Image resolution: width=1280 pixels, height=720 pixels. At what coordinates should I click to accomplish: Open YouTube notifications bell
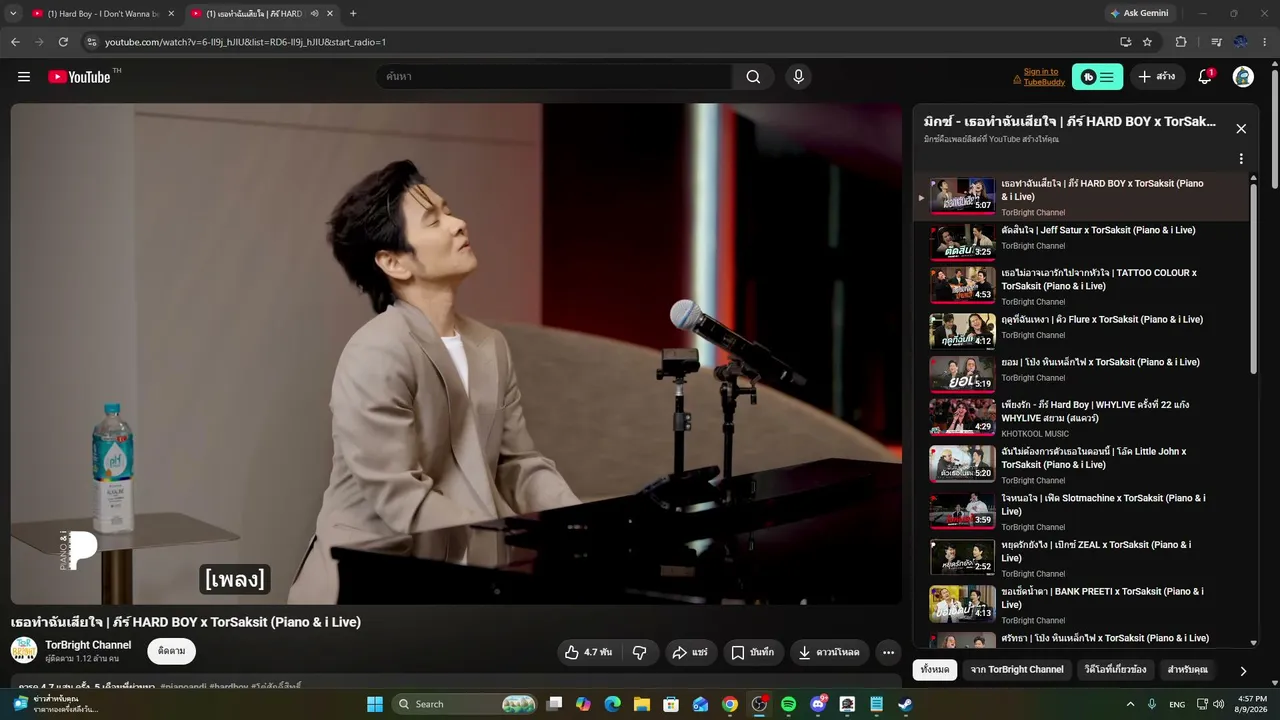(x=1205, y=77)
